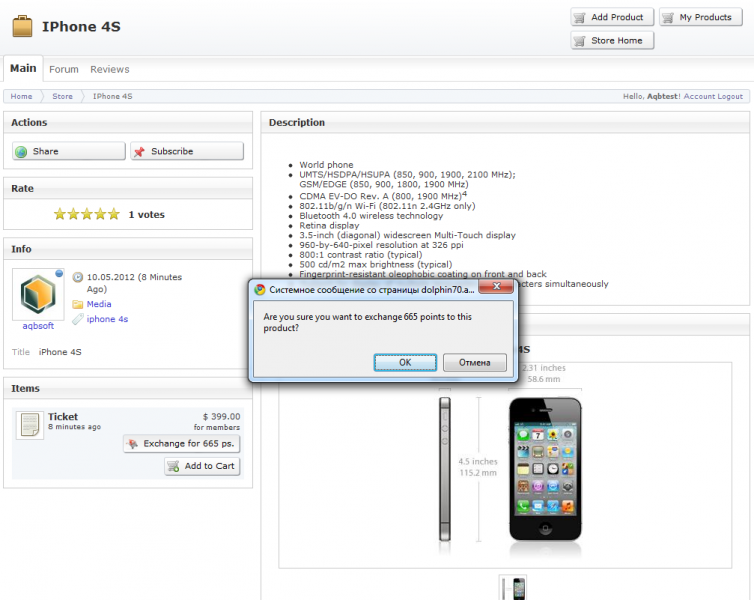Click the $ 399.00 price text
The height and width of the screenshot is (600, 754).
coord(221,416)
